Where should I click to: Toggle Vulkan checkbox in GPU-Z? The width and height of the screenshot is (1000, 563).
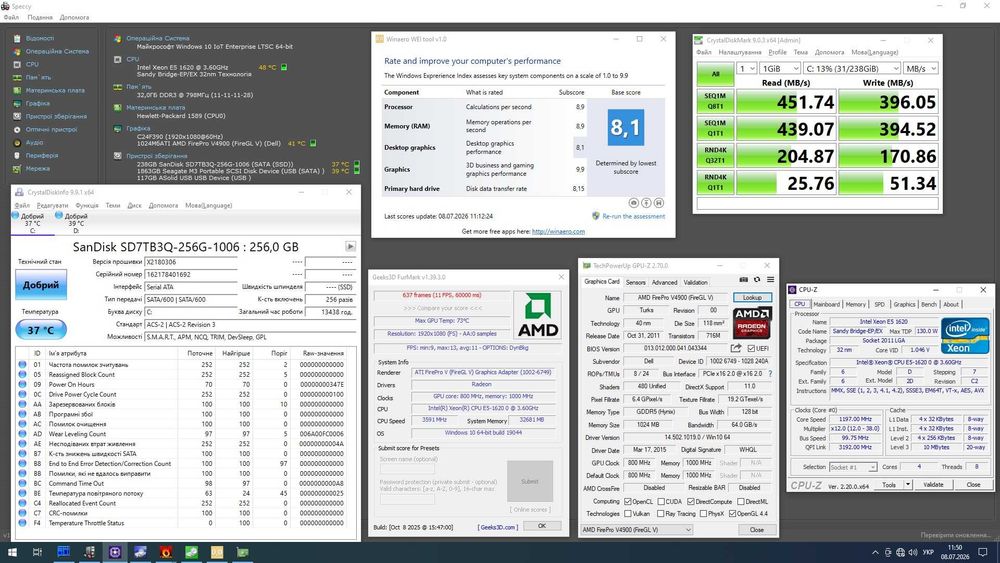[628, 513]
